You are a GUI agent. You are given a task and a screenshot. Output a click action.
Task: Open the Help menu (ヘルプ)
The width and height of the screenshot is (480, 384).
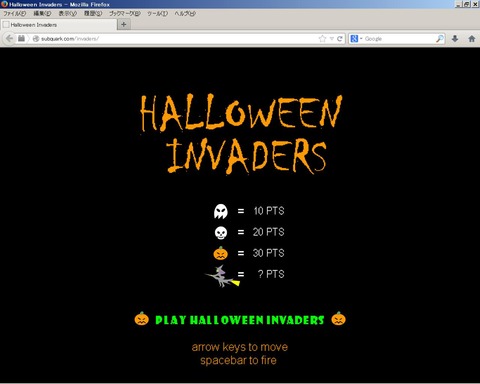coord(185,13)
